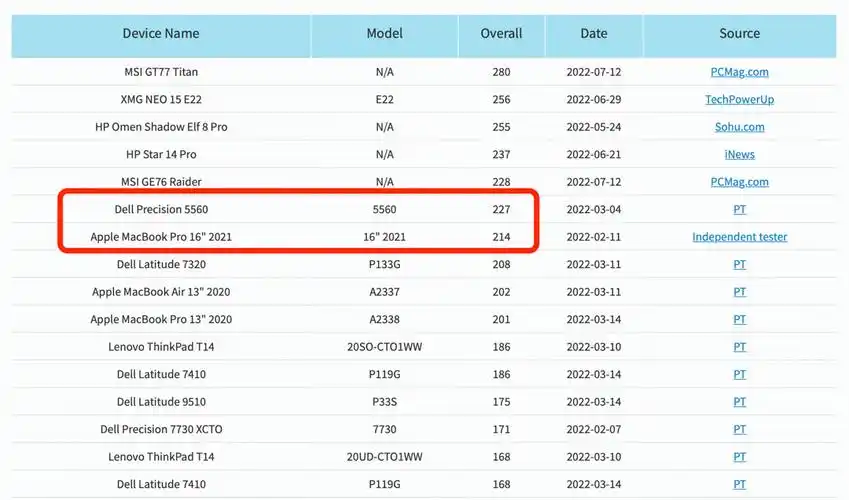Open PCMag.com link for MSI GT77 Titan
This screenshot has width=849, height=500.
click(739, 72)
